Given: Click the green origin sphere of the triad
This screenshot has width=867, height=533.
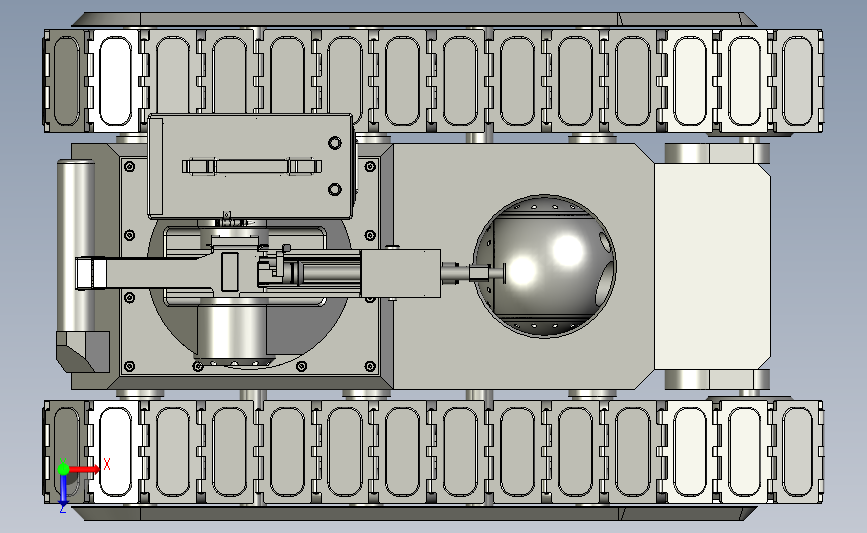Looking at the screenshot, I should (63, 469).
